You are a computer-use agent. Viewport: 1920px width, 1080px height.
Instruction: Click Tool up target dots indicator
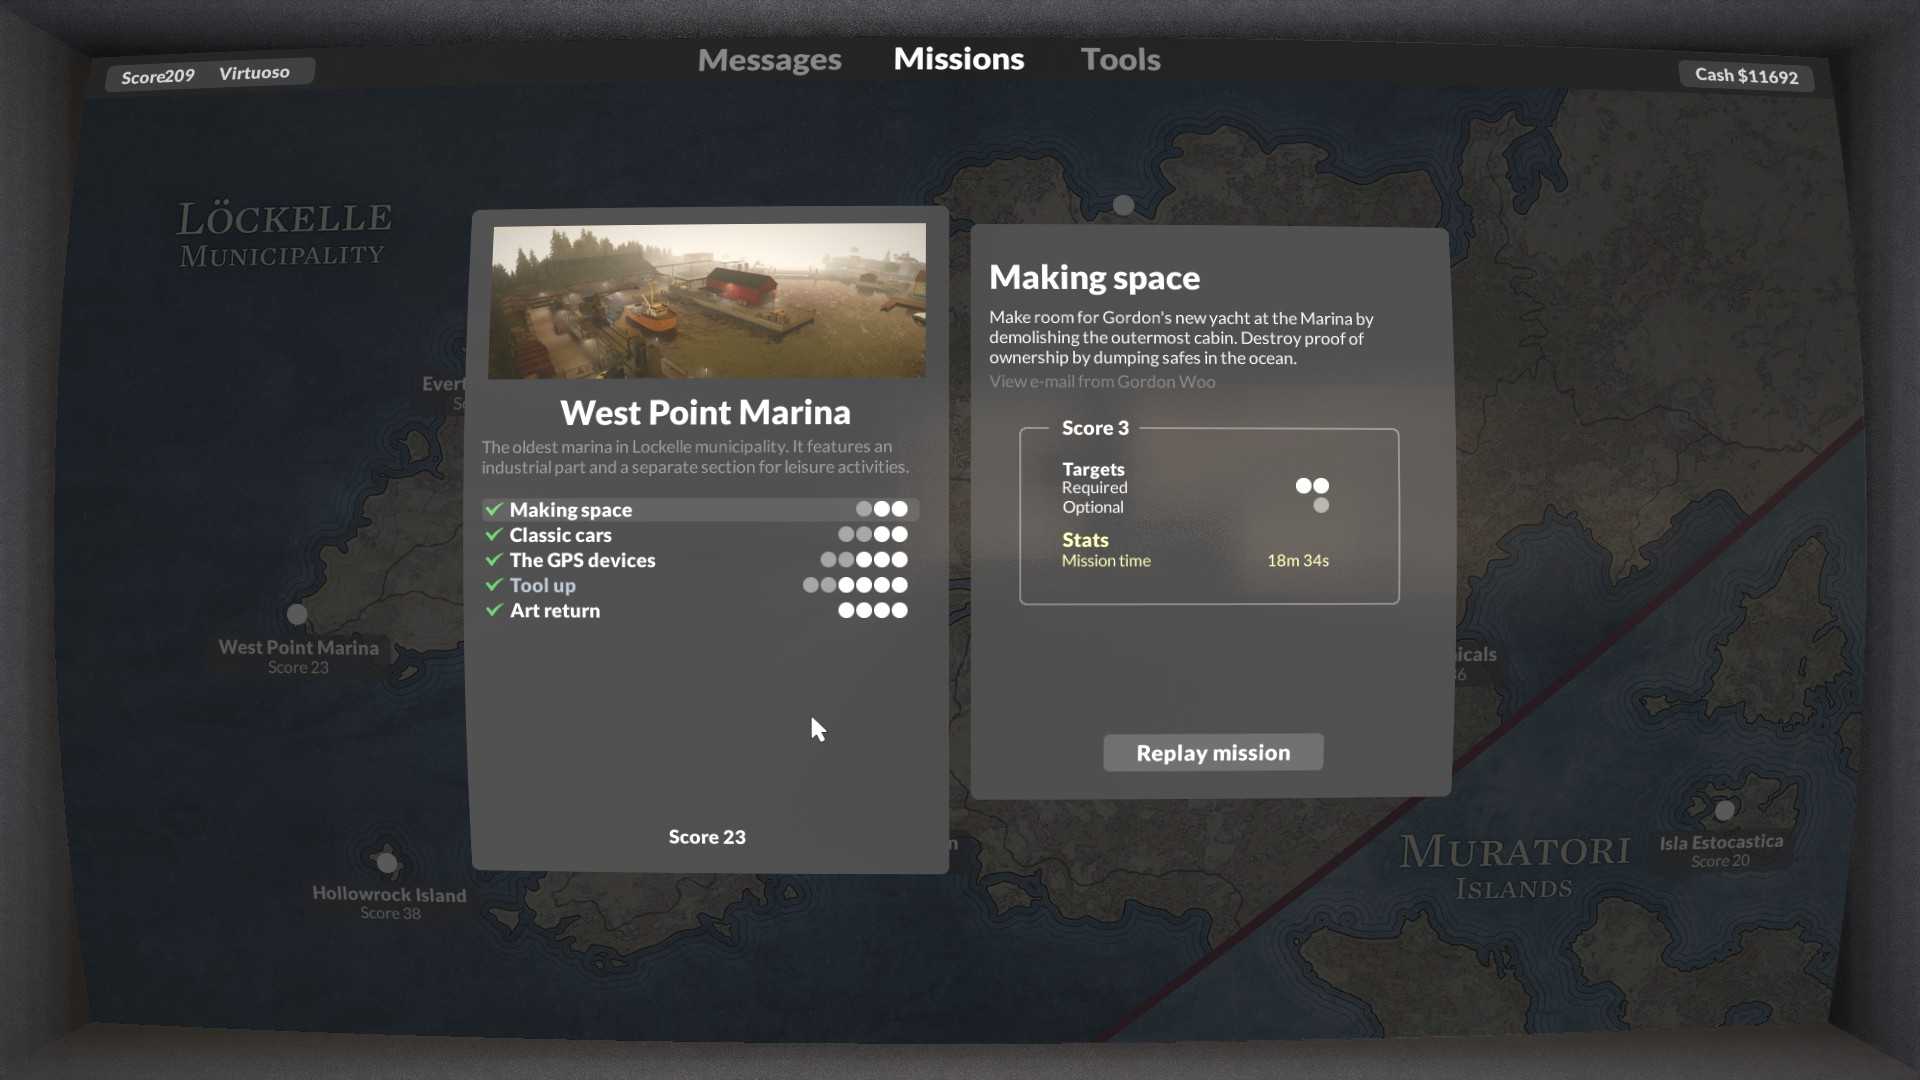[855, 585]
